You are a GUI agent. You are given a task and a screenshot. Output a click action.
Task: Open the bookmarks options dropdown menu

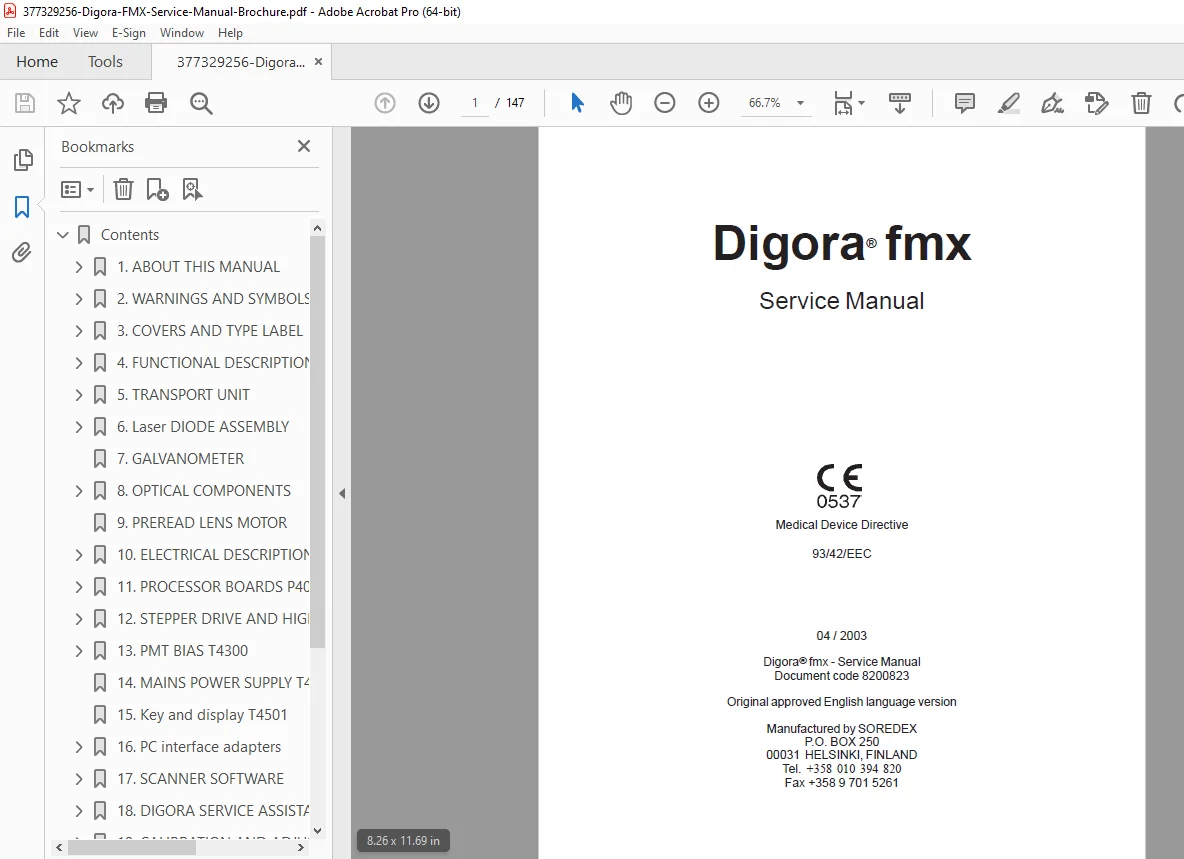pos(77,189)
